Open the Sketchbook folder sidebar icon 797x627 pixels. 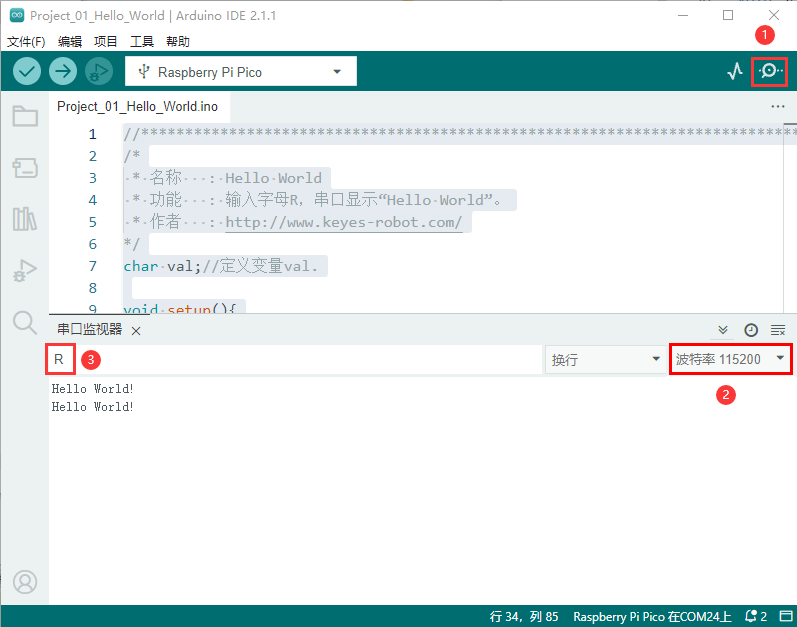tap(25, 116)
